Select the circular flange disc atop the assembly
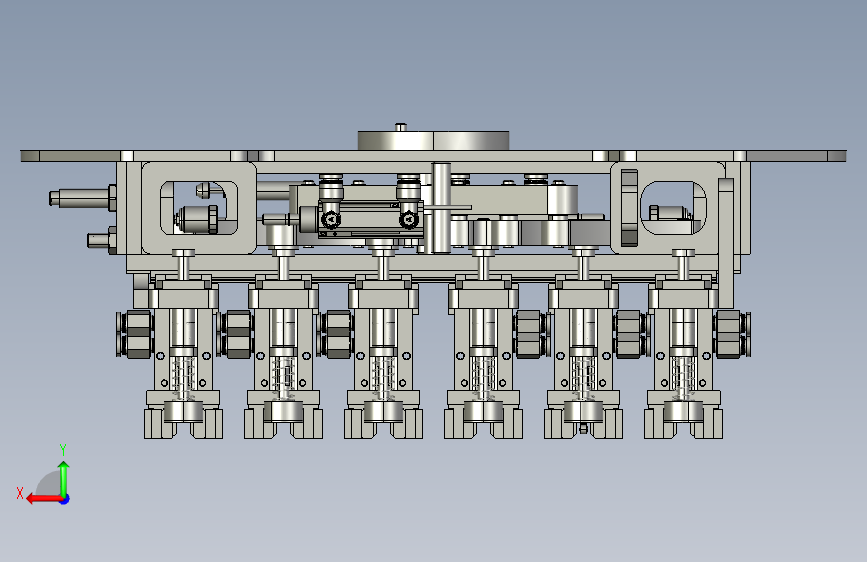The height and width of the screenshot is (562, 867). click(433, 140)
